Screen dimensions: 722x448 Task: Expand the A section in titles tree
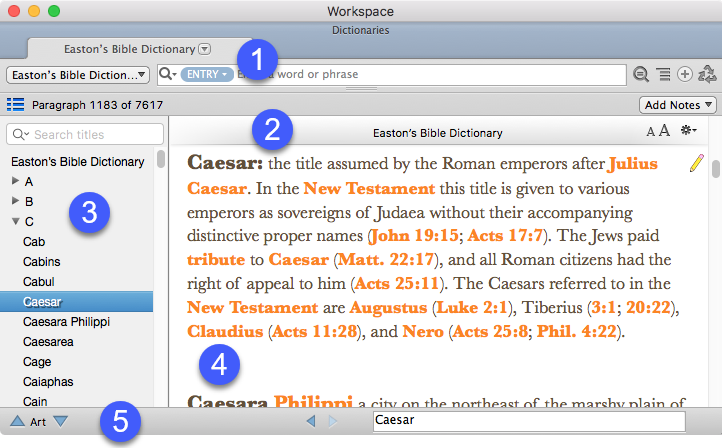15,182
